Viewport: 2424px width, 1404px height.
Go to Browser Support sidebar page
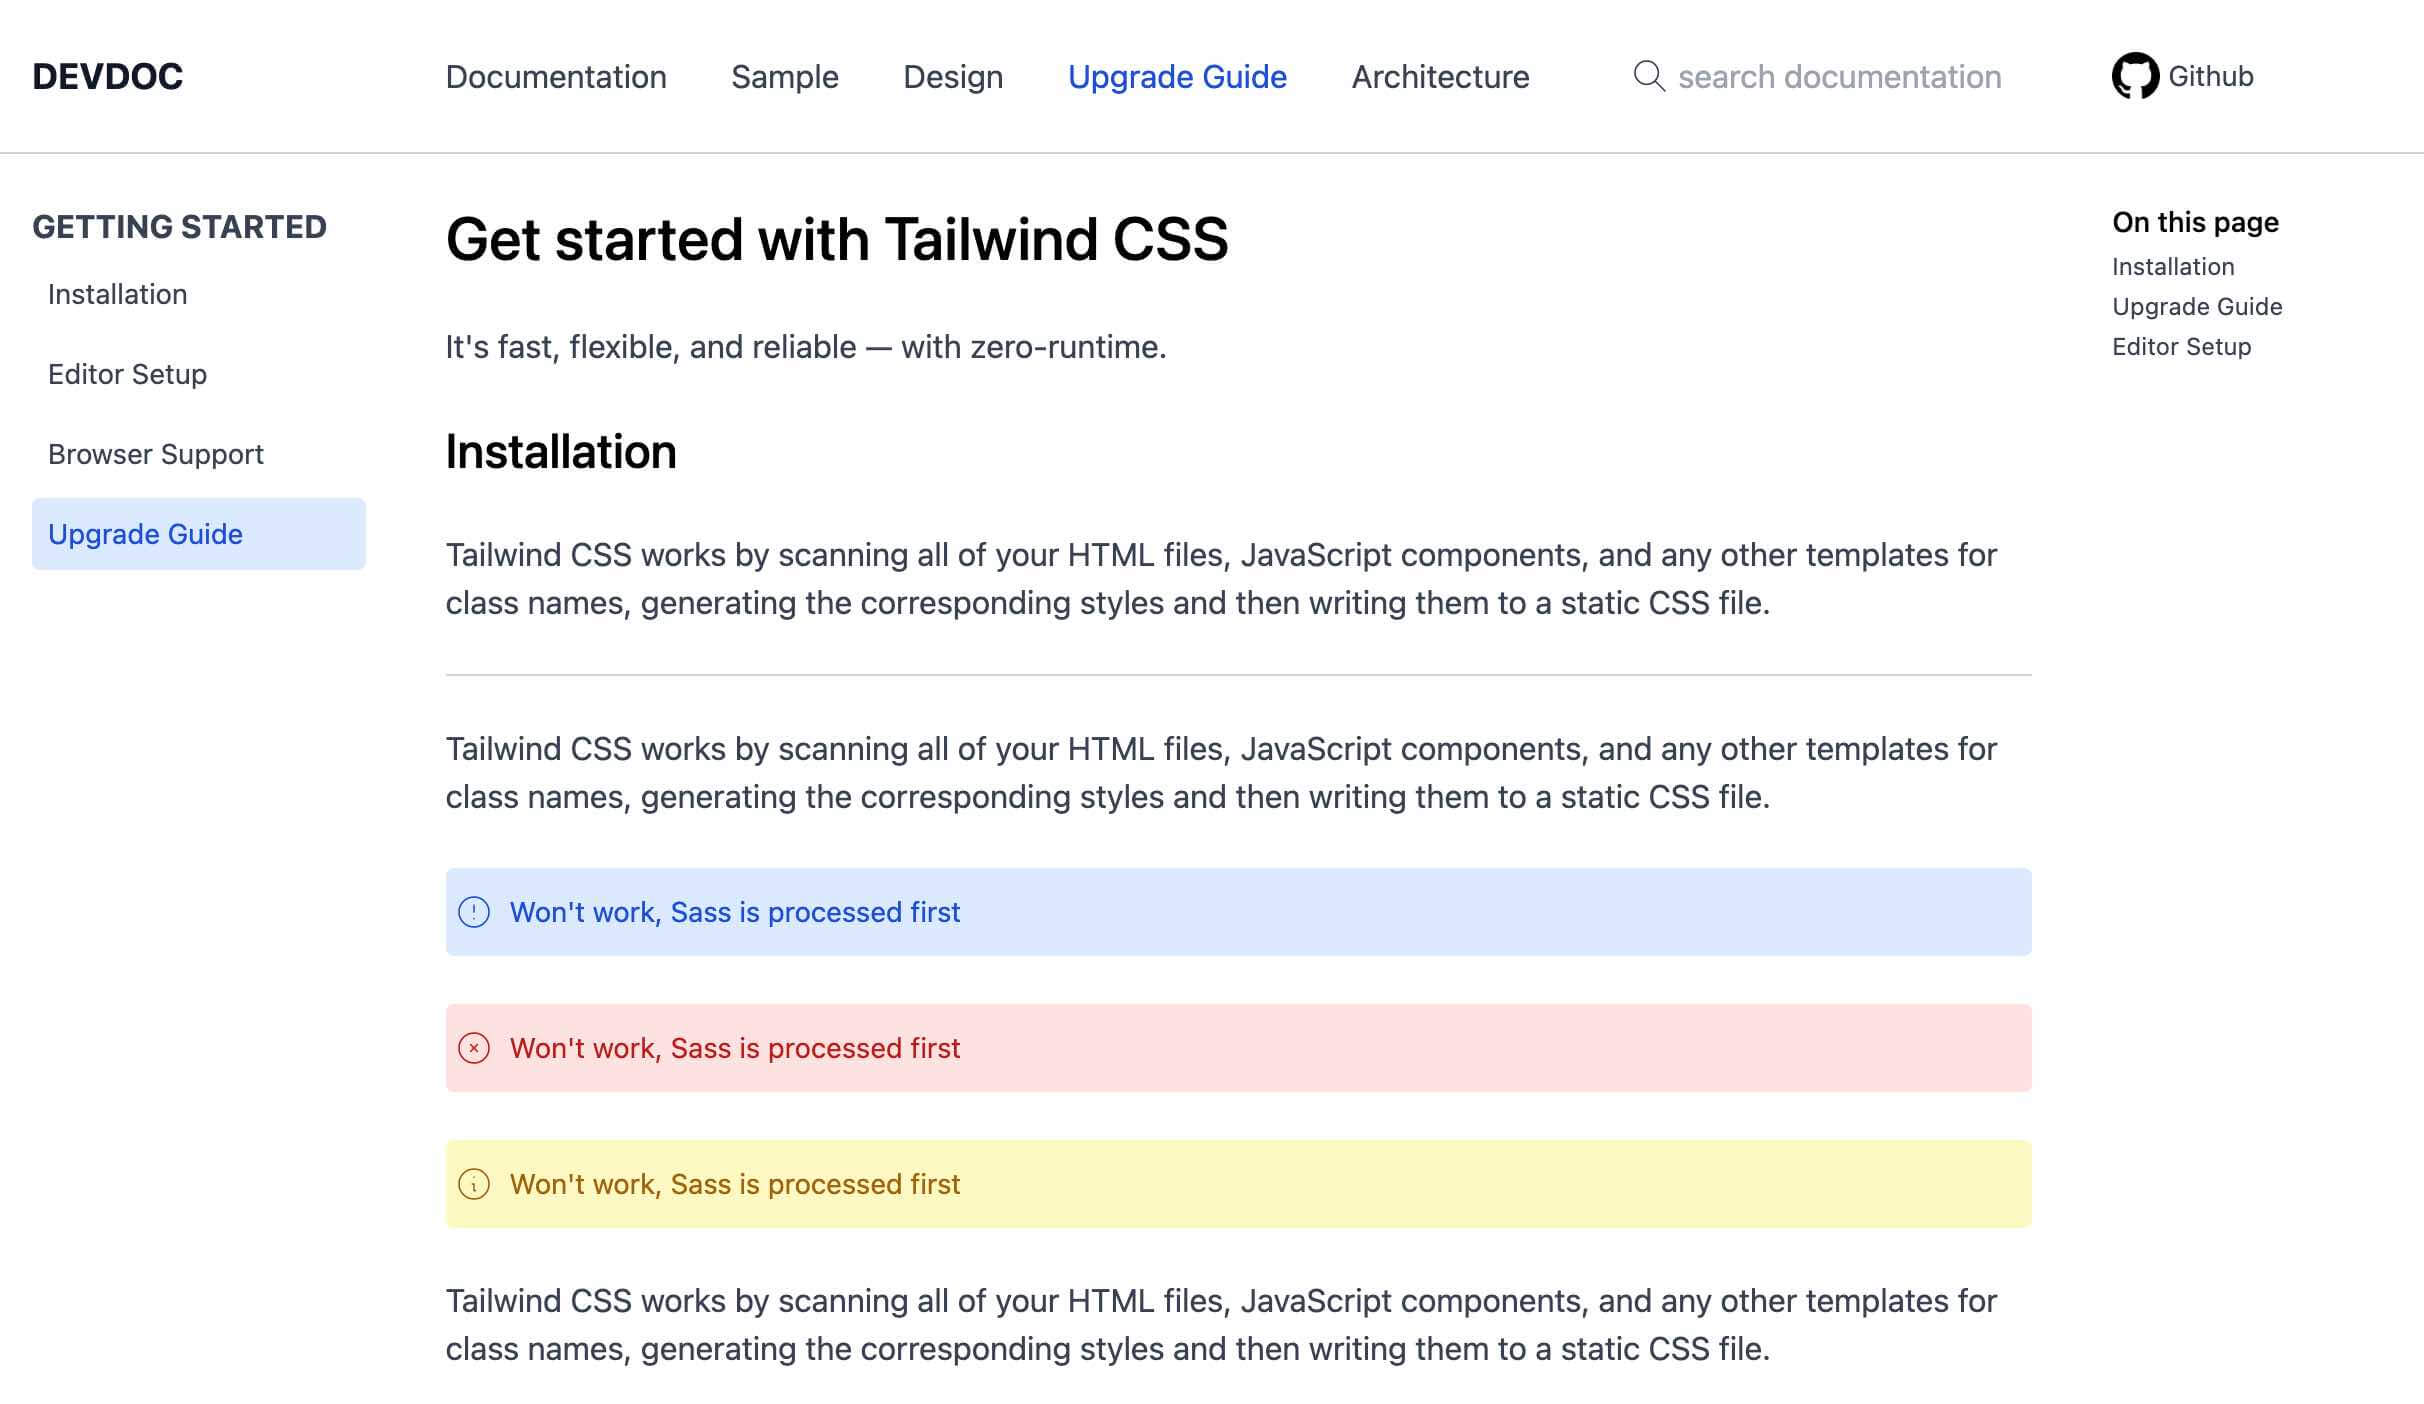pos(156,454)
